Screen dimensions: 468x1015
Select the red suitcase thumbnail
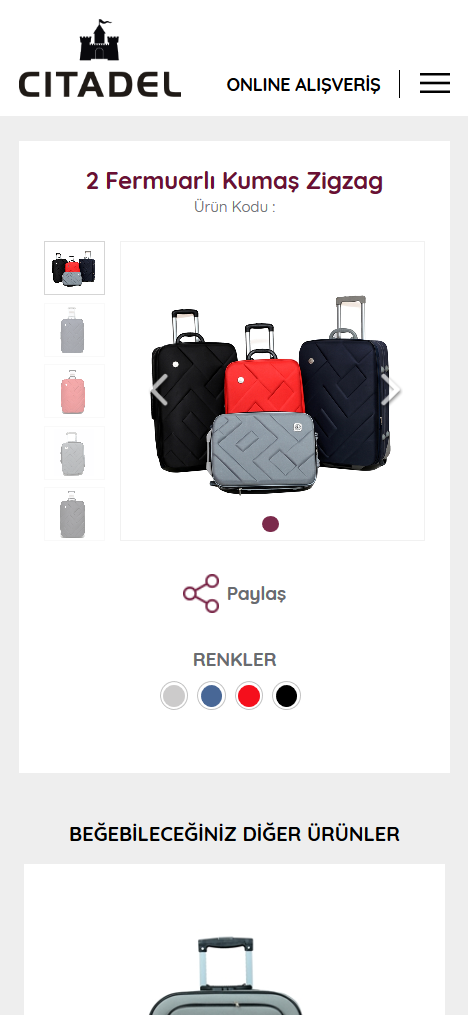[74, 391]
